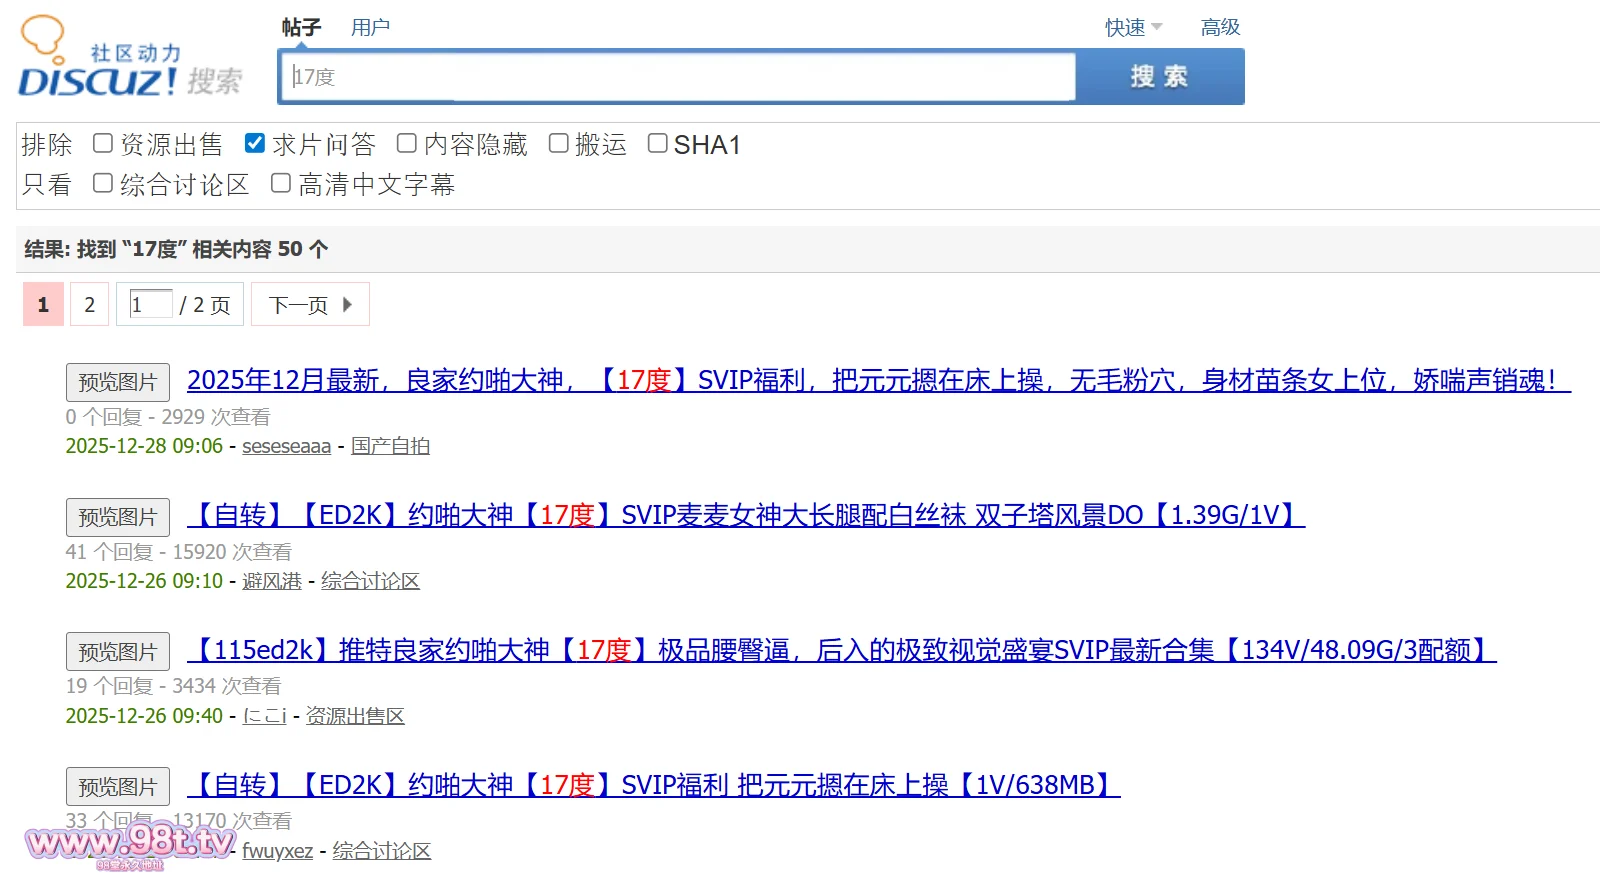Image resolution: width=1600 pixels, height=880 pixels.
Task: Uncheck the 求片问答 exclude checkbox
Action: click(x=255, y=144)
